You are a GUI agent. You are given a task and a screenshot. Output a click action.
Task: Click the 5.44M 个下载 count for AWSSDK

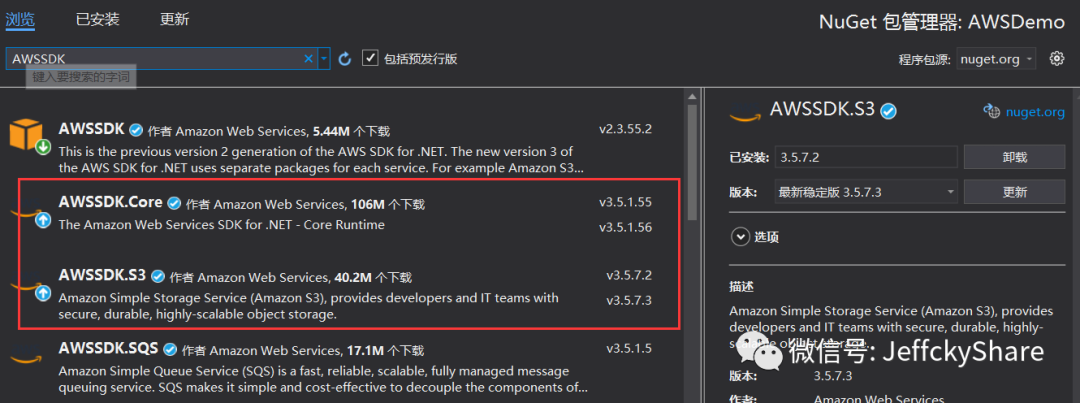(x=351, y=131)
